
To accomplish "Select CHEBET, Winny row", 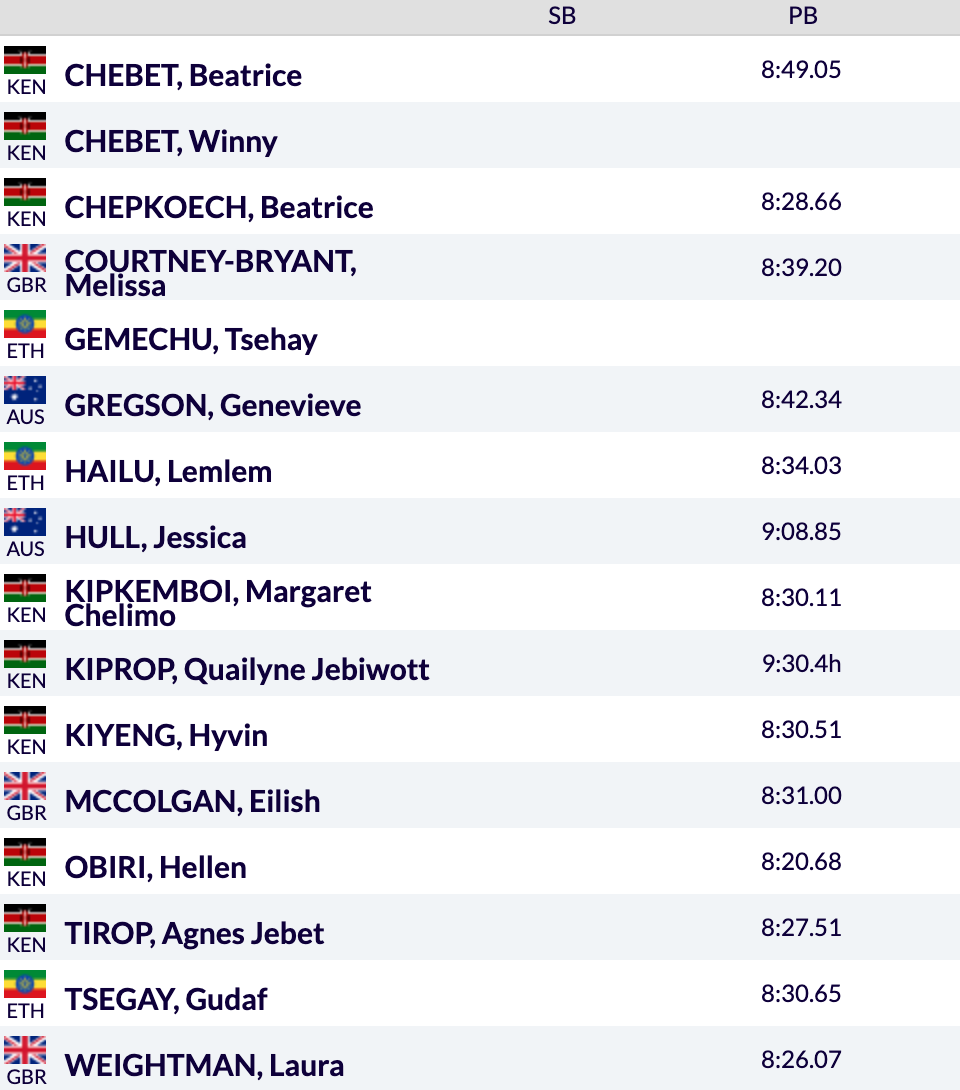I will (x=480, y=135).
